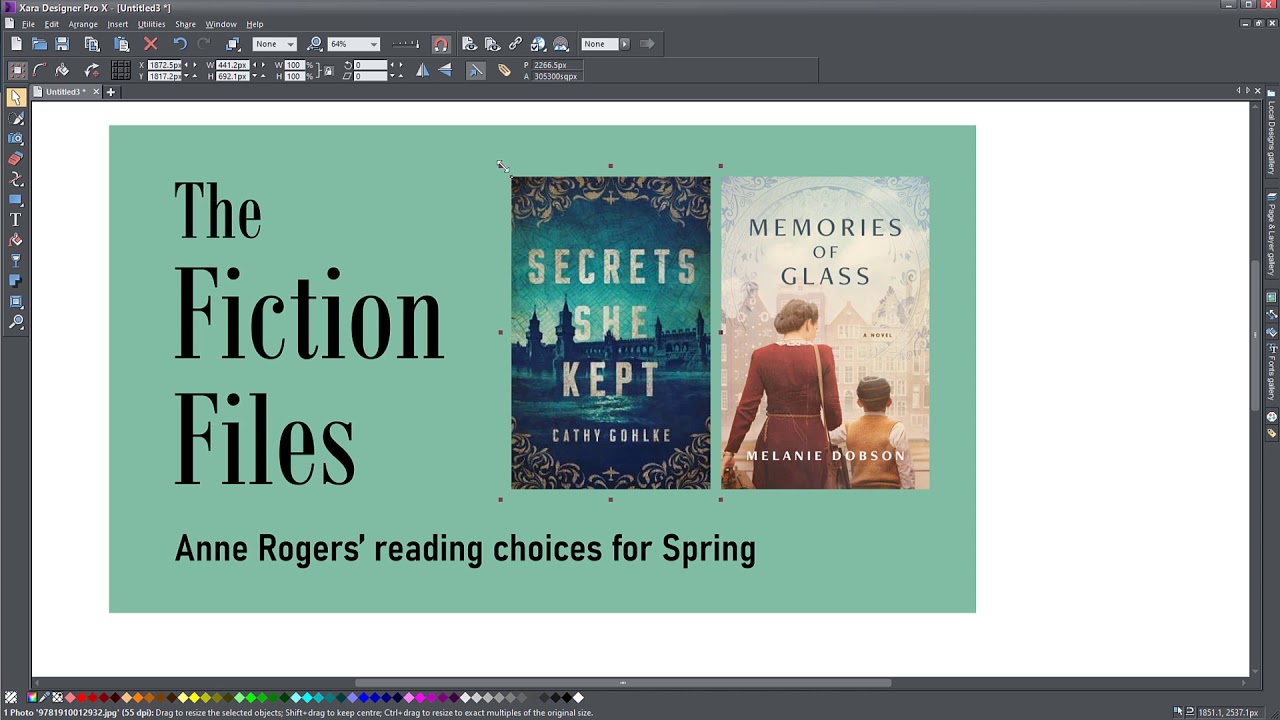Open the Edit menu

(x=51, y=24)
